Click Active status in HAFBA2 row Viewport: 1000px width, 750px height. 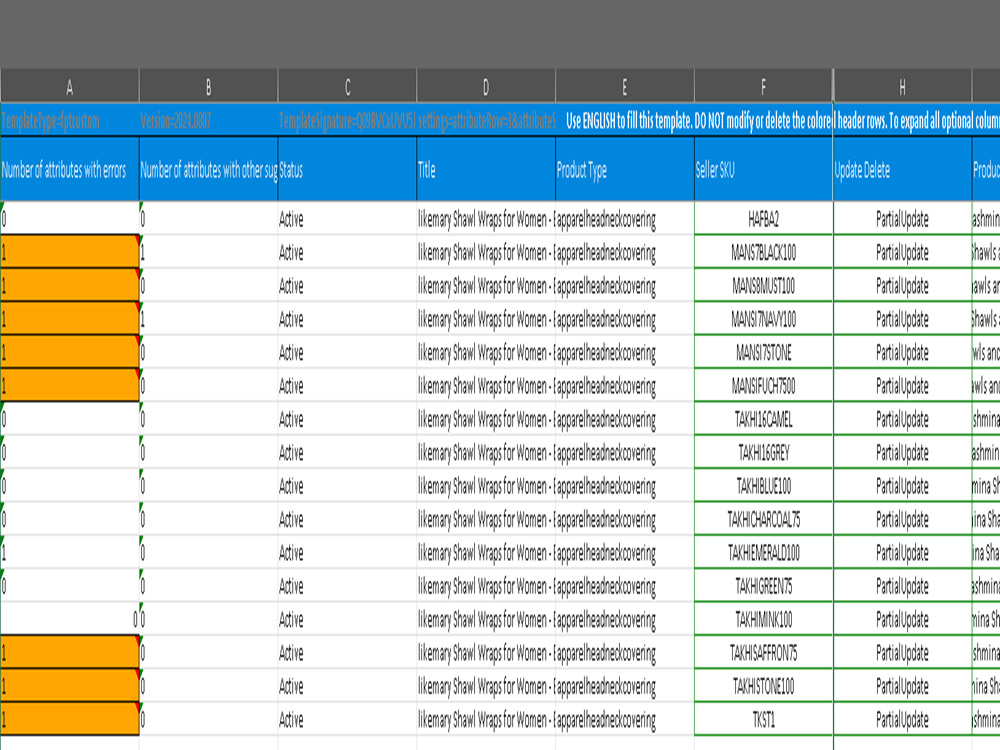[x=347, y=219]
